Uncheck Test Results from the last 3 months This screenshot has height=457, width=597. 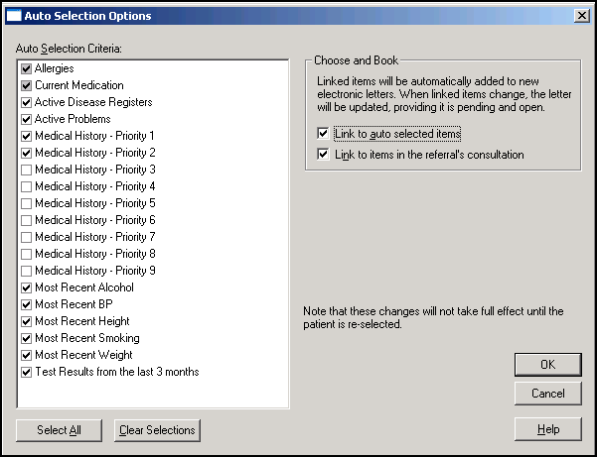pos(26,372)
